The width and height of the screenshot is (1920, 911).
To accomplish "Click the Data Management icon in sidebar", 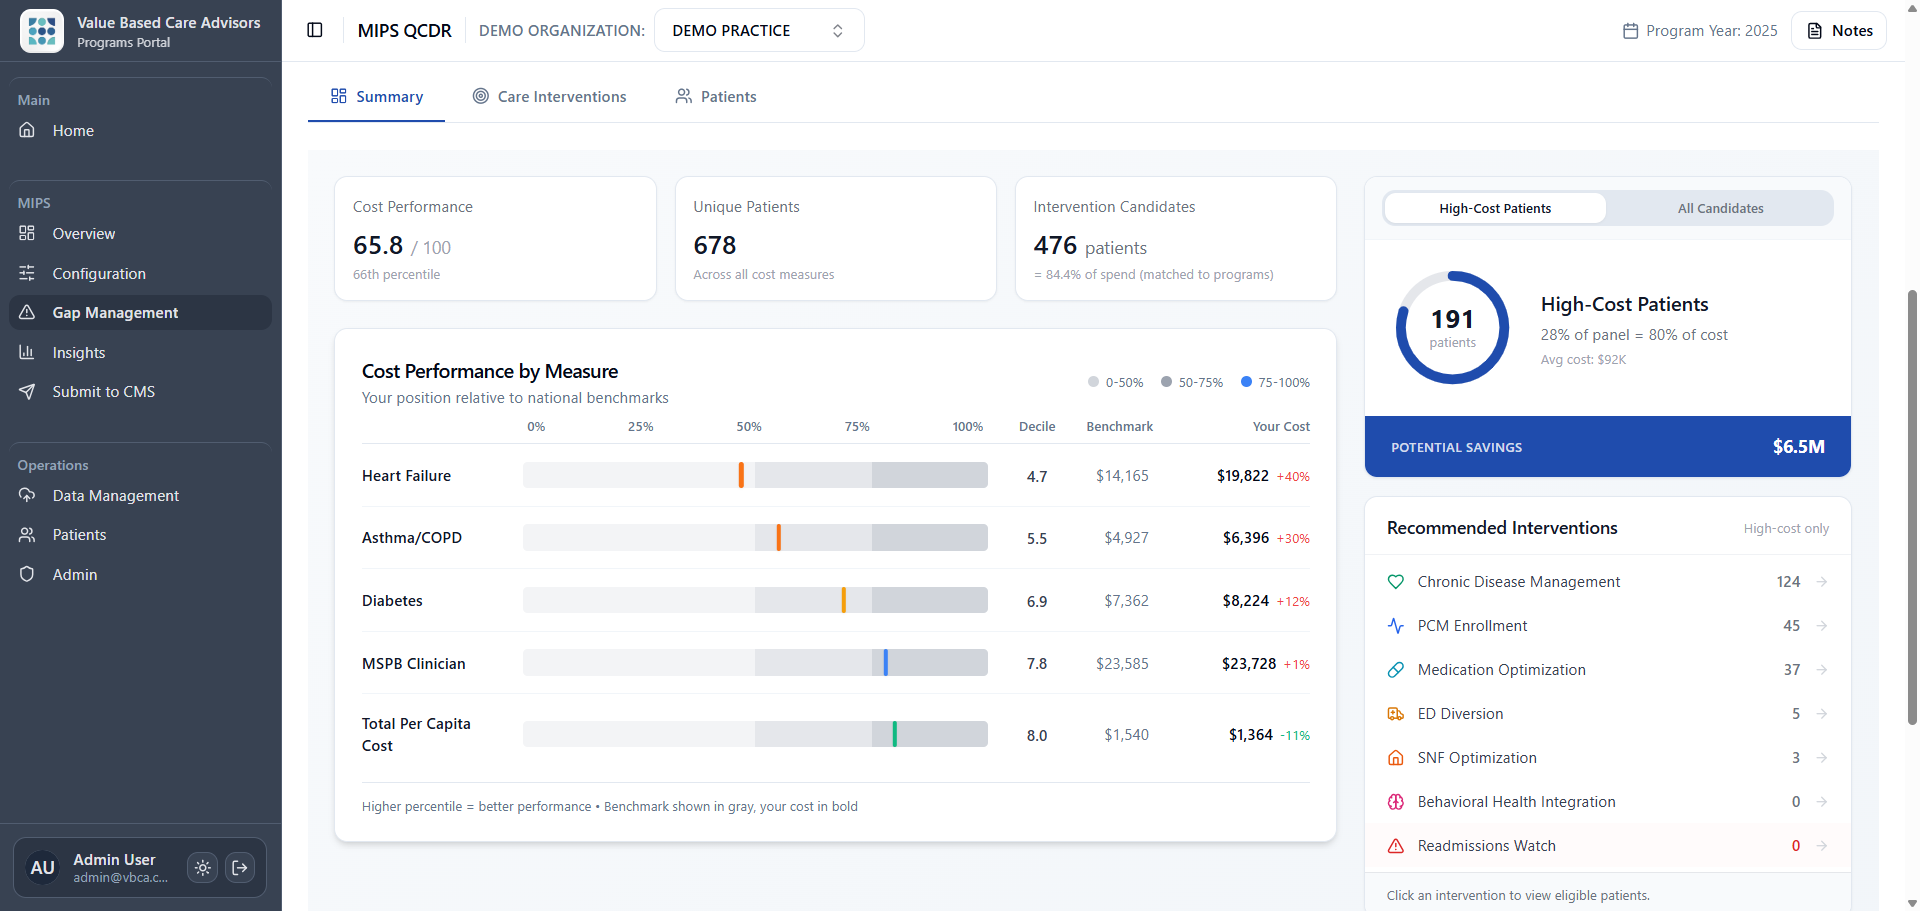I will pos(27,495).
